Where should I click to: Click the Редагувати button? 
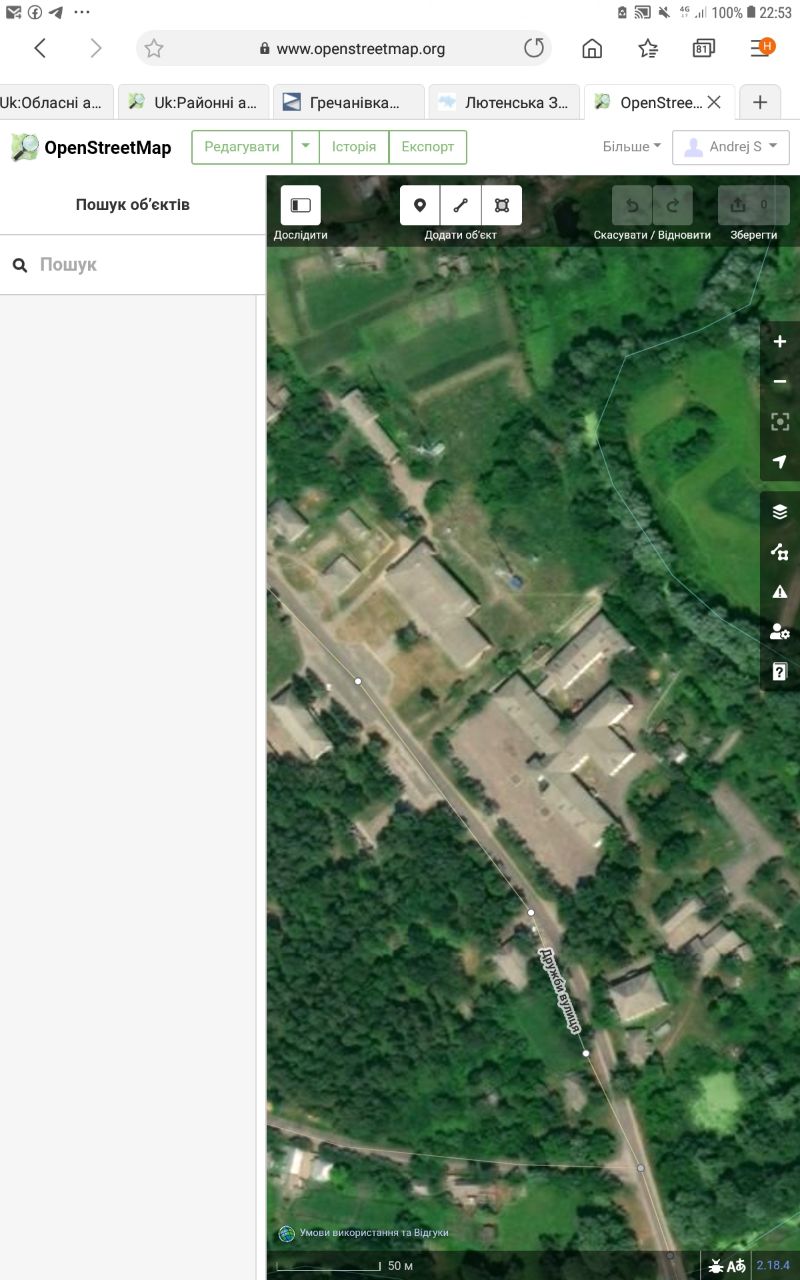point(242,147)
